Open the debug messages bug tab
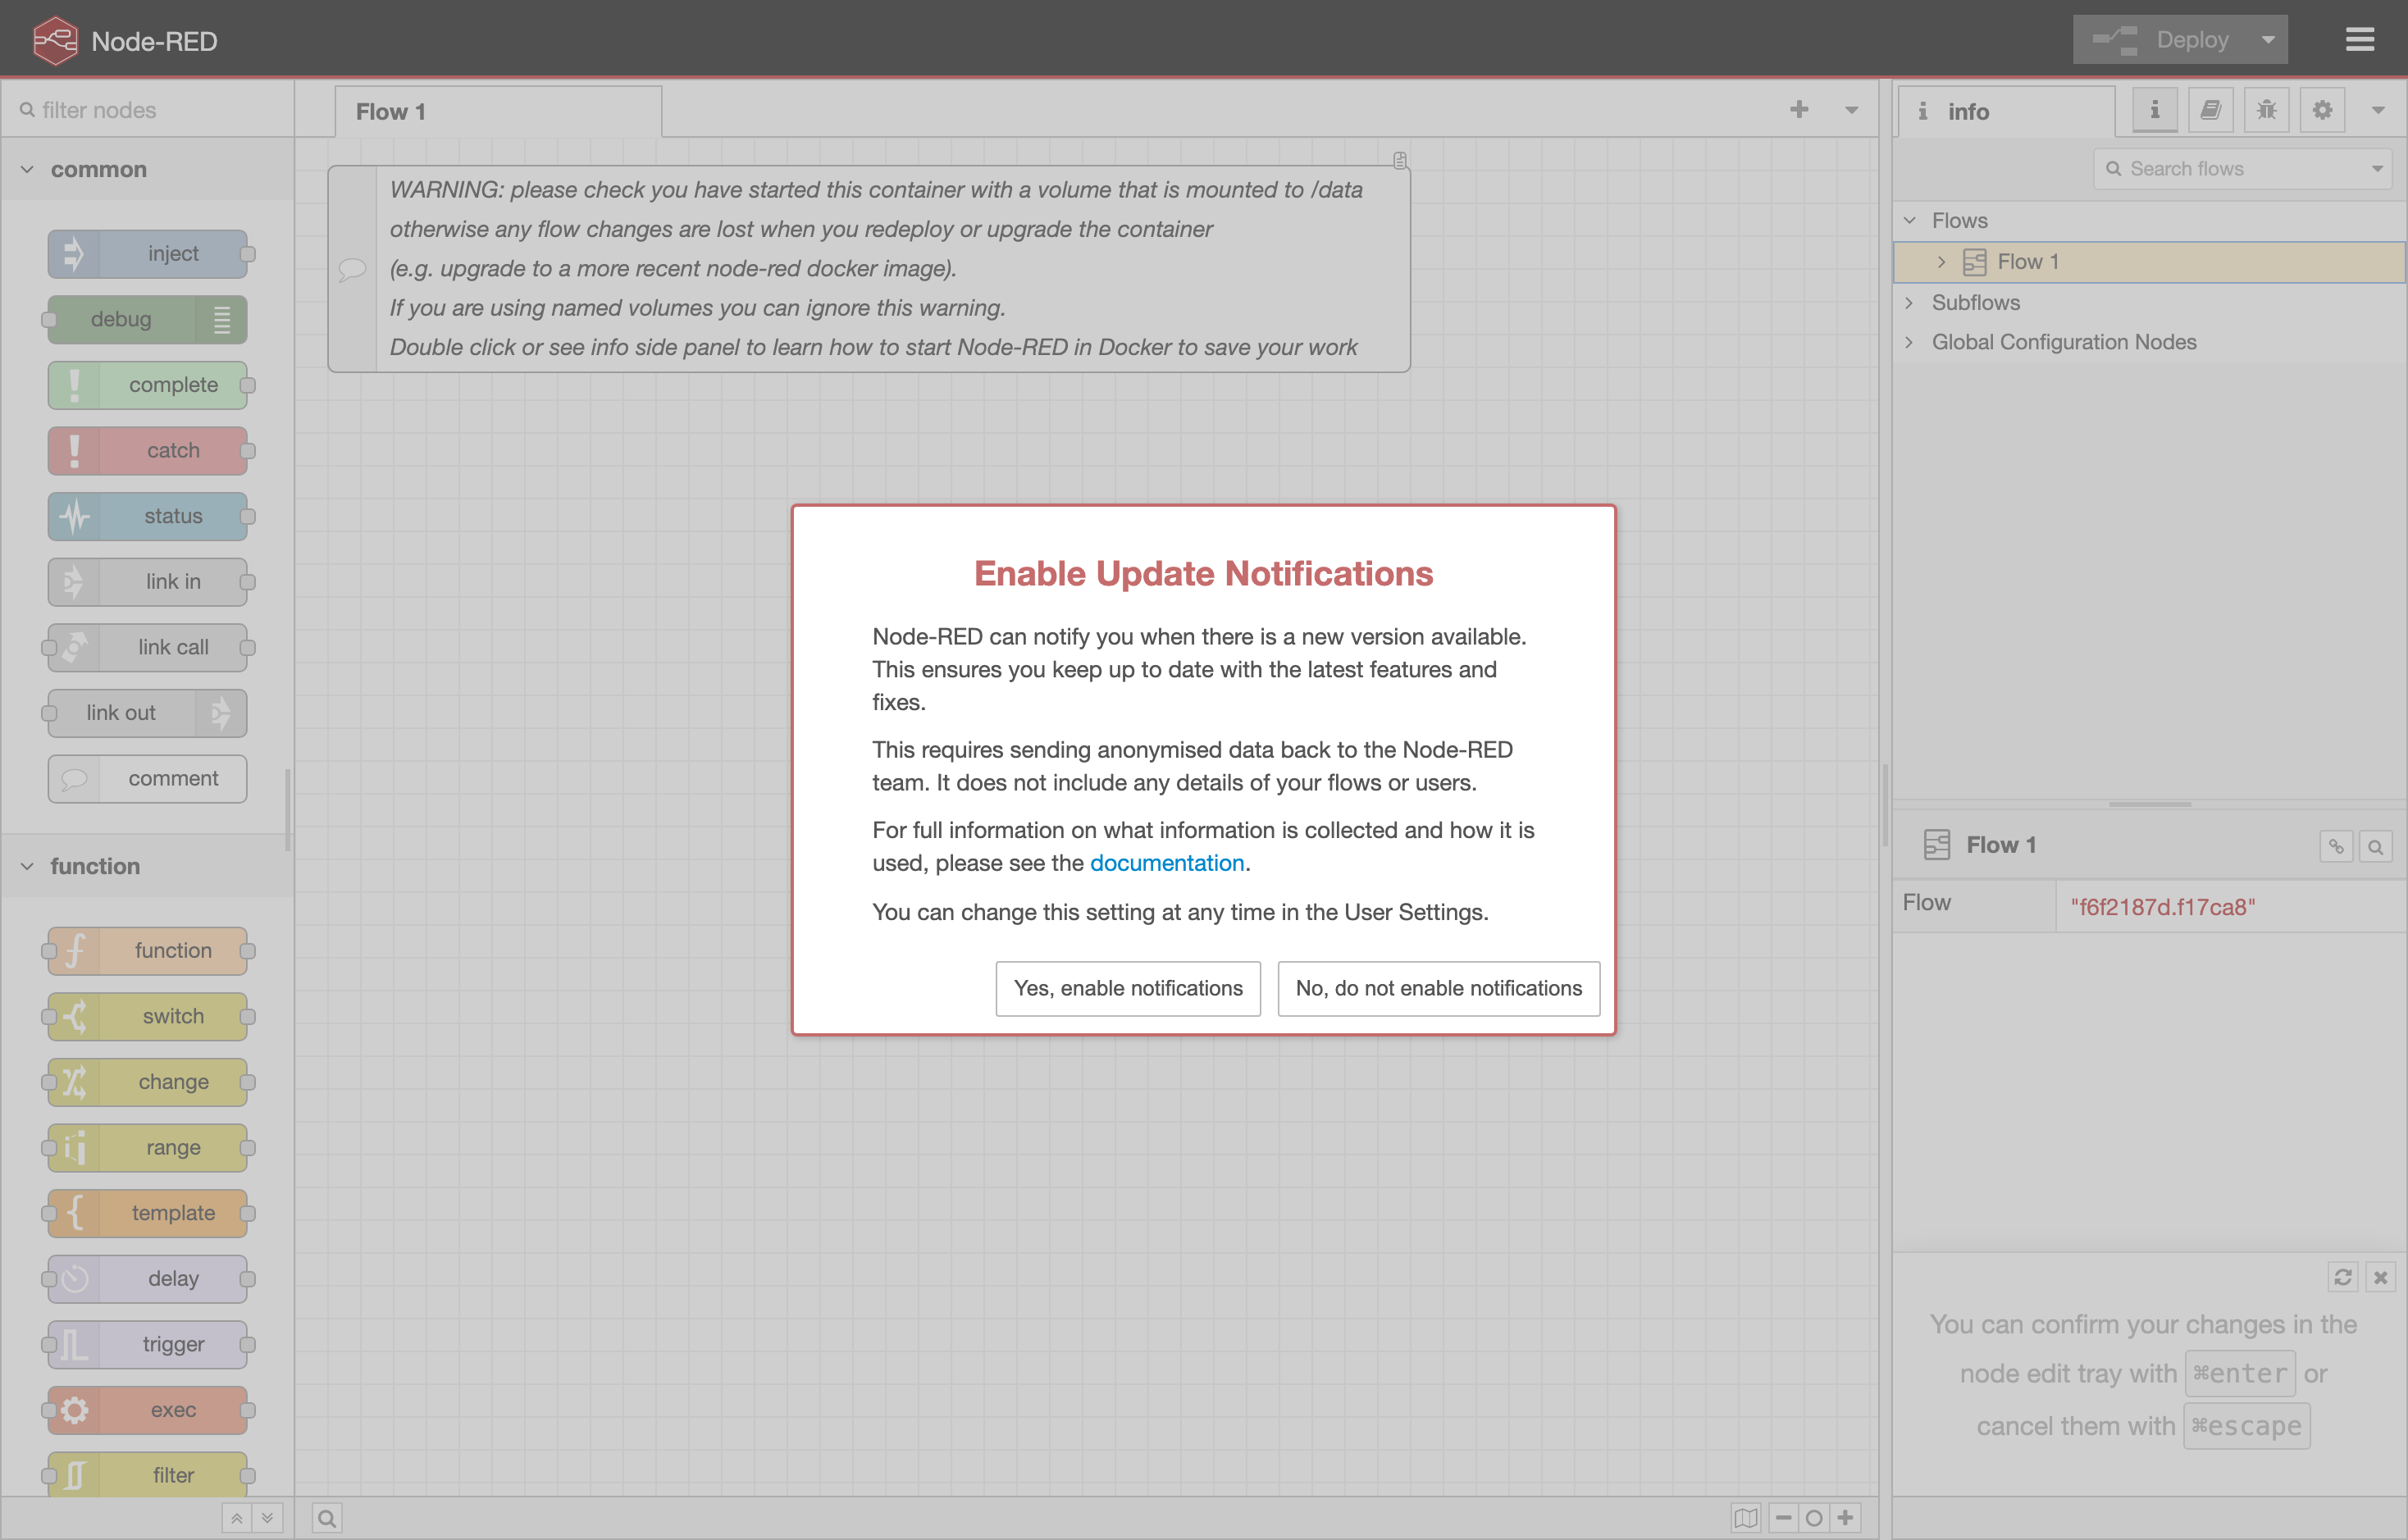 coord(2267,110)
